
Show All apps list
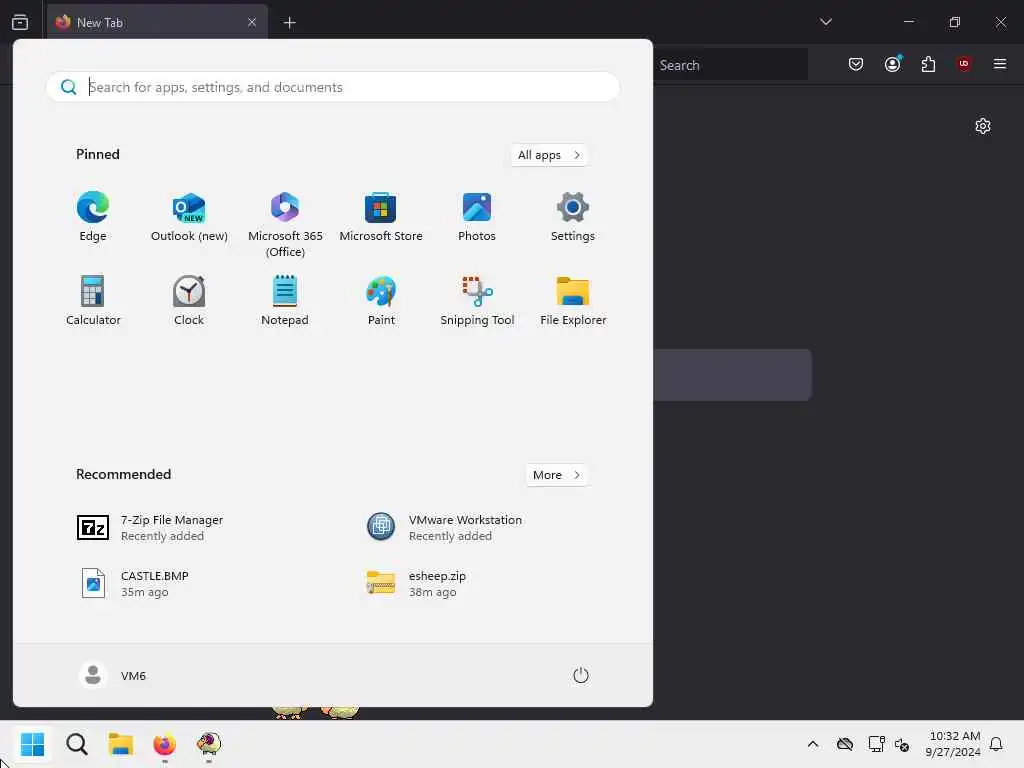tap(549, 155)
